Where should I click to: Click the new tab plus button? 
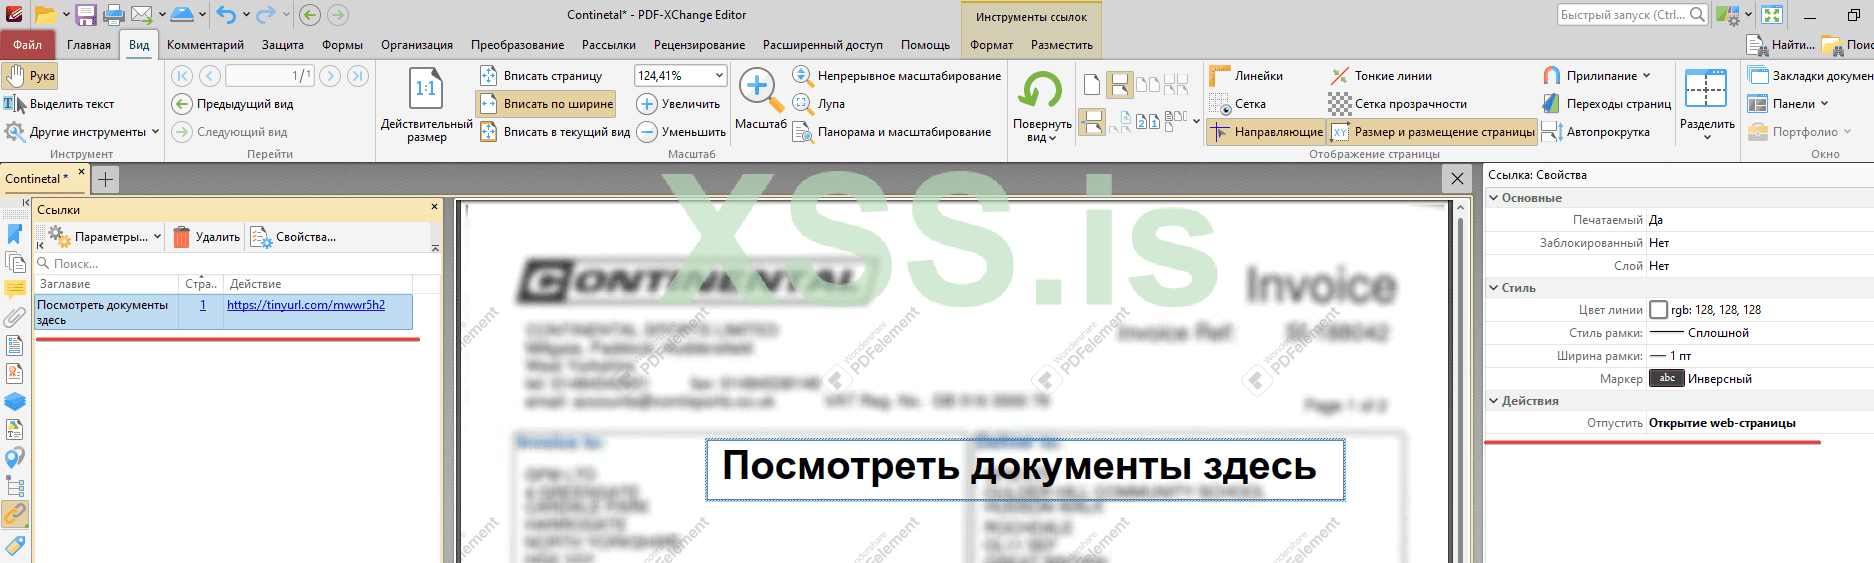[105, 179]
